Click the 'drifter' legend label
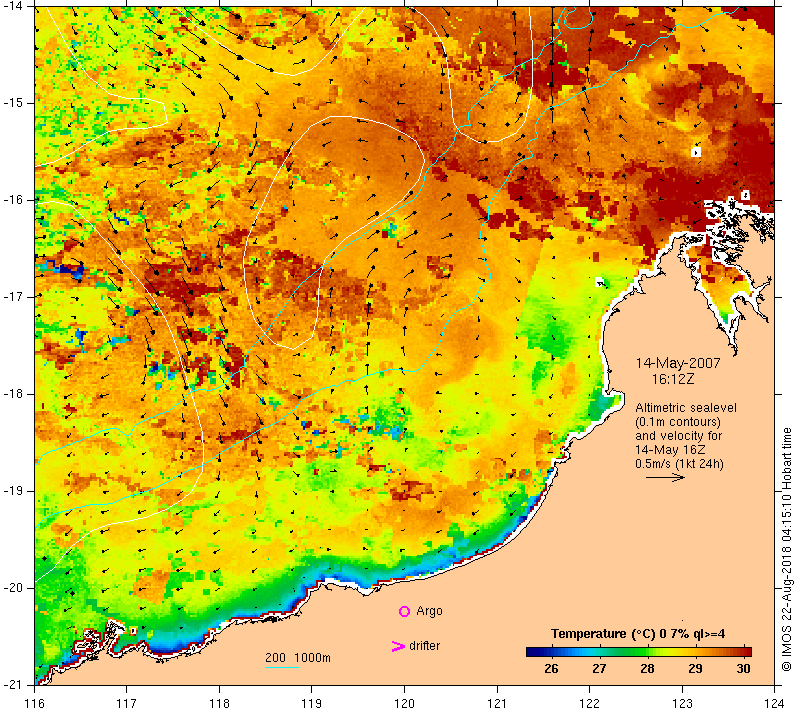 pos(424,646)
